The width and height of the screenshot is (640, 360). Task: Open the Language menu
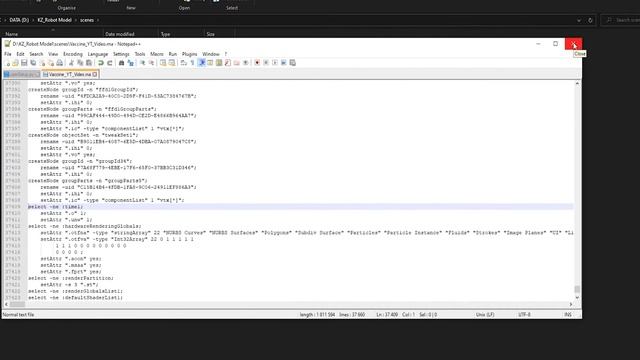98,54
